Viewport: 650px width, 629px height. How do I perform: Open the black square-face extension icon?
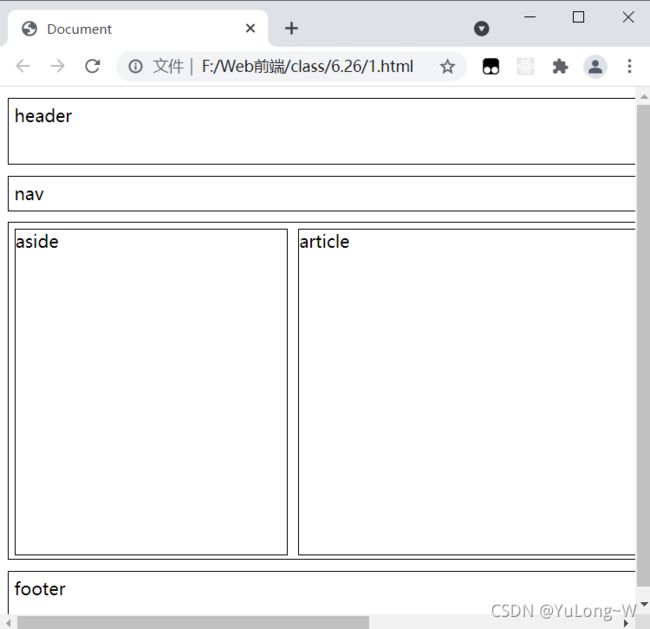pyautogui.click(x=491, y=66)
